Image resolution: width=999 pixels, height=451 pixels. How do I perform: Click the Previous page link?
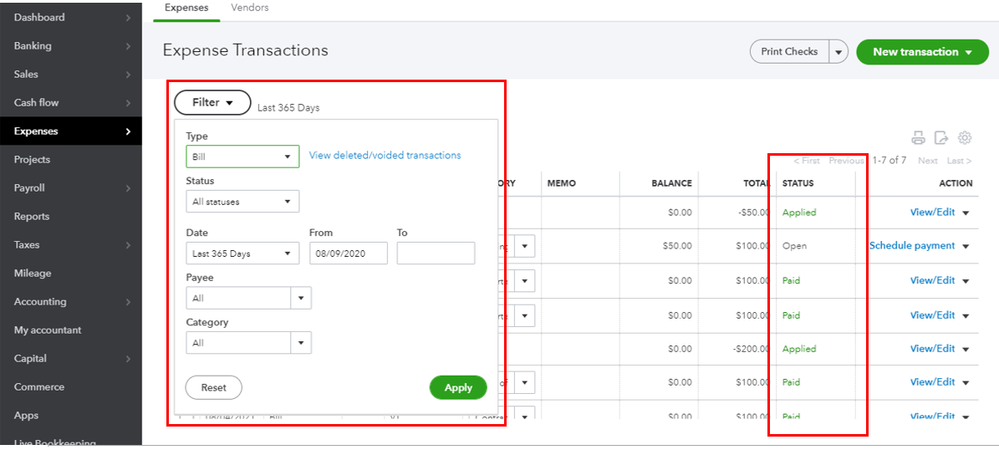[846, 161]
